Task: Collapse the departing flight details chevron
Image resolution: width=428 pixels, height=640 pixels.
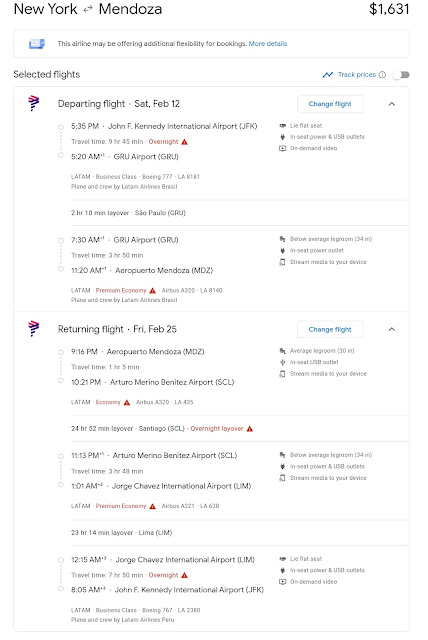Action: click(392, 104)
